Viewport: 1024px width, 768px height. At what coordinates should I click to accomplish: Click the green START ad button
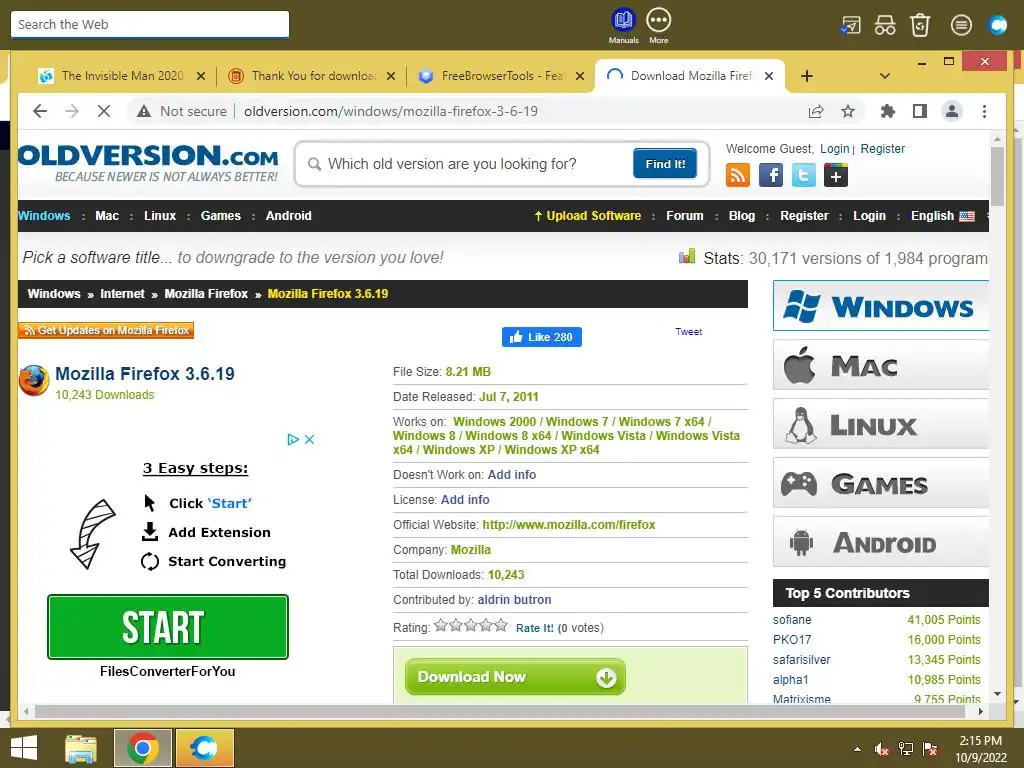coord(168,627)
